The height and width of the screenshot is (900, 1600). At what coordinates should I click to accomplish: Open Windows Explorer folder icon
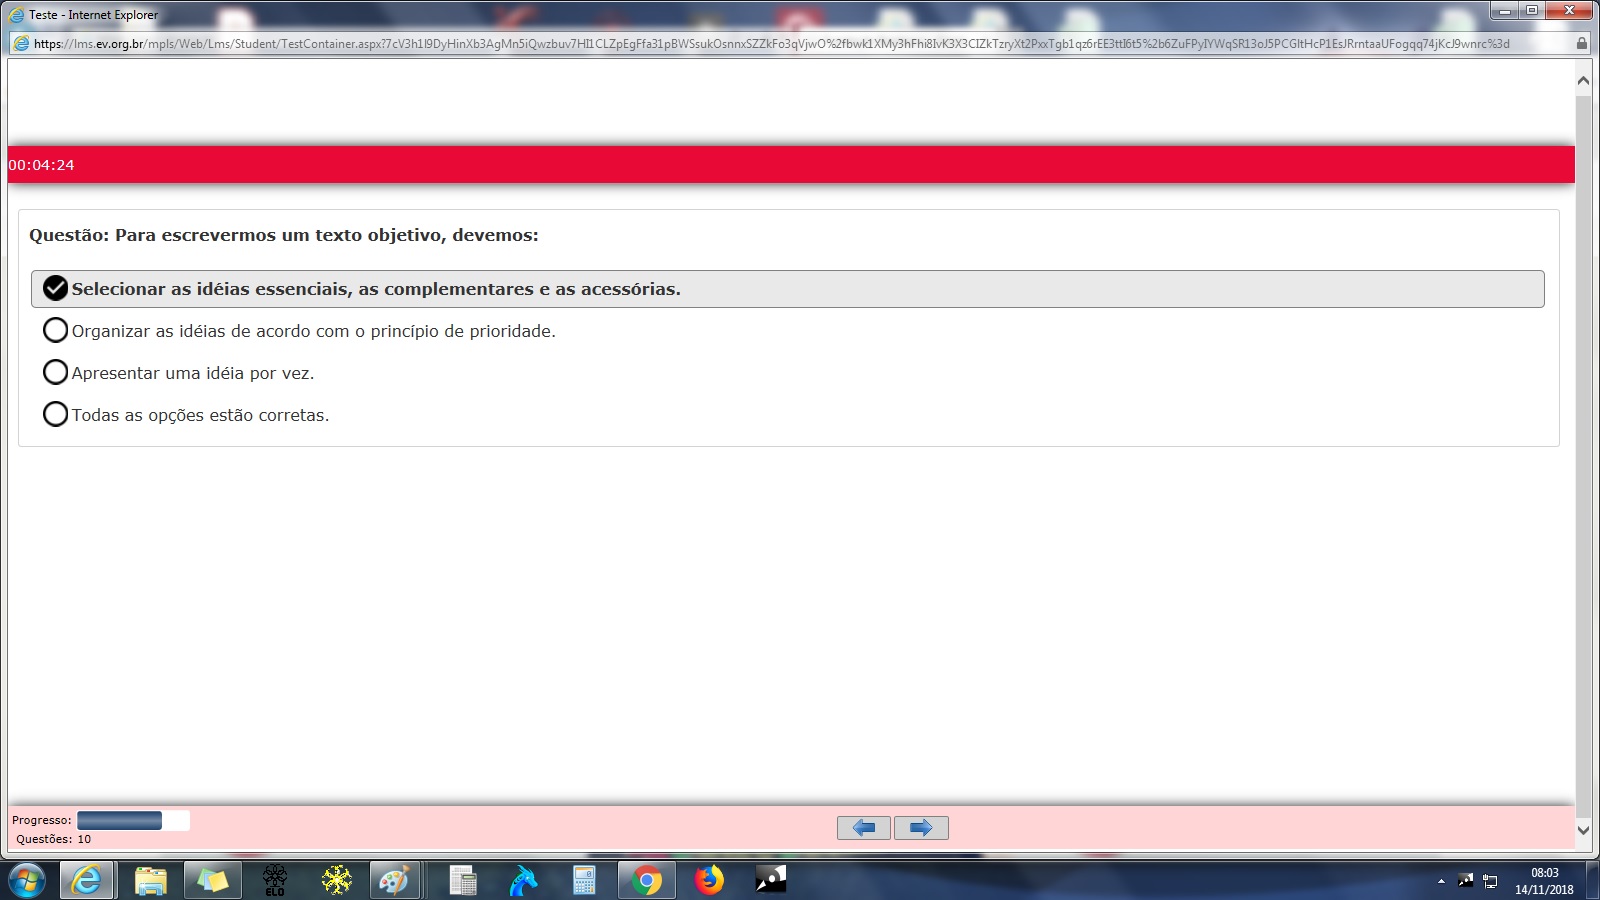point(150,881)
